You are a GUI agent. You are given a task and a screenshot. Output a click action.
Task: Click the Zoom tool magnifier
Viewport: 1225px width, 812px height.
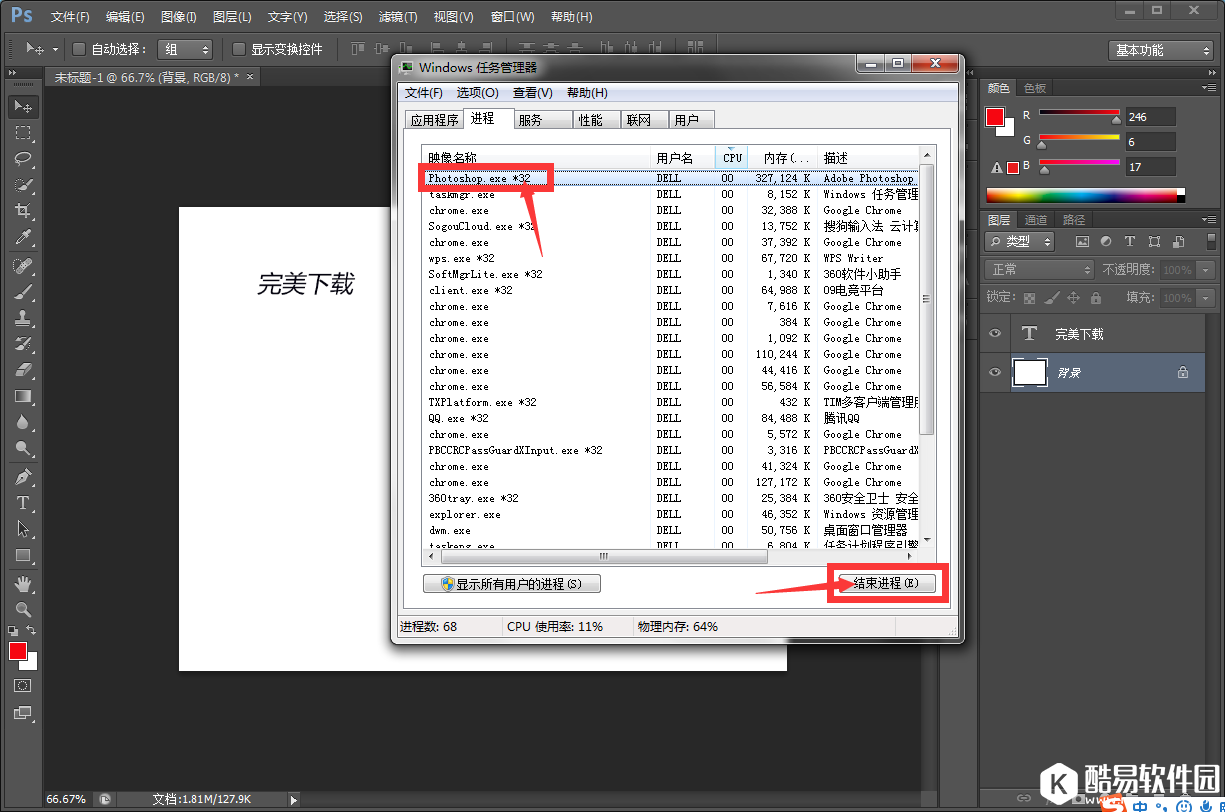click(23, 609)
